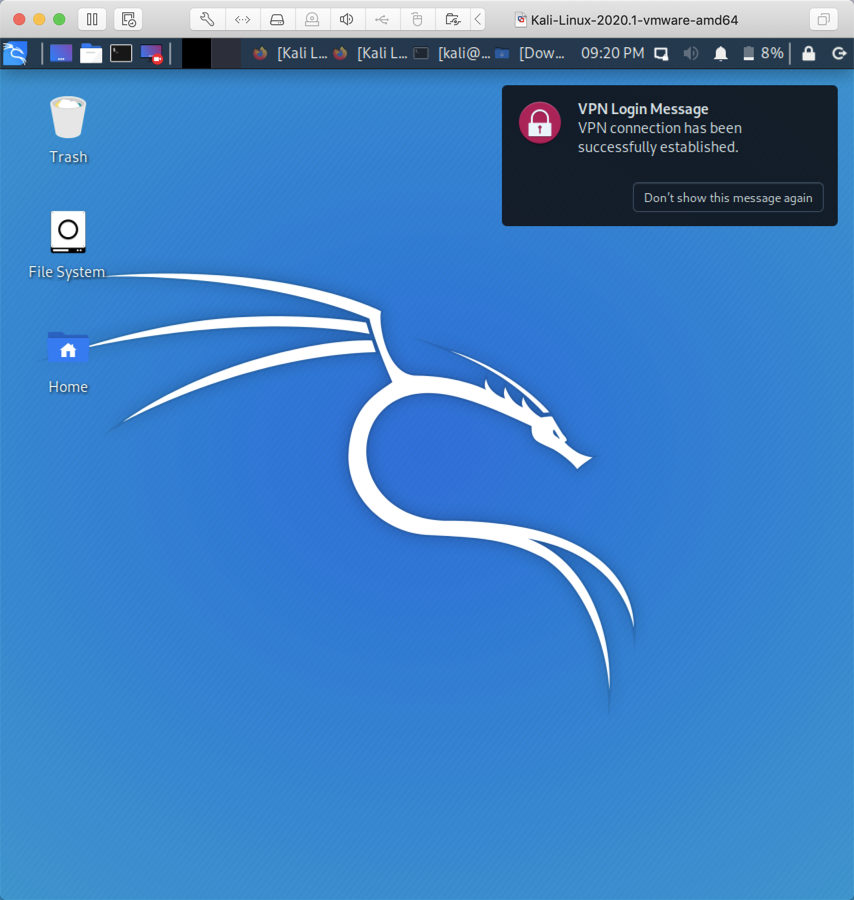The width and height of the screenshot is (854, 900).
Task: Pause the virtual machine from VMware toolbar
Action: coord(92,19)
